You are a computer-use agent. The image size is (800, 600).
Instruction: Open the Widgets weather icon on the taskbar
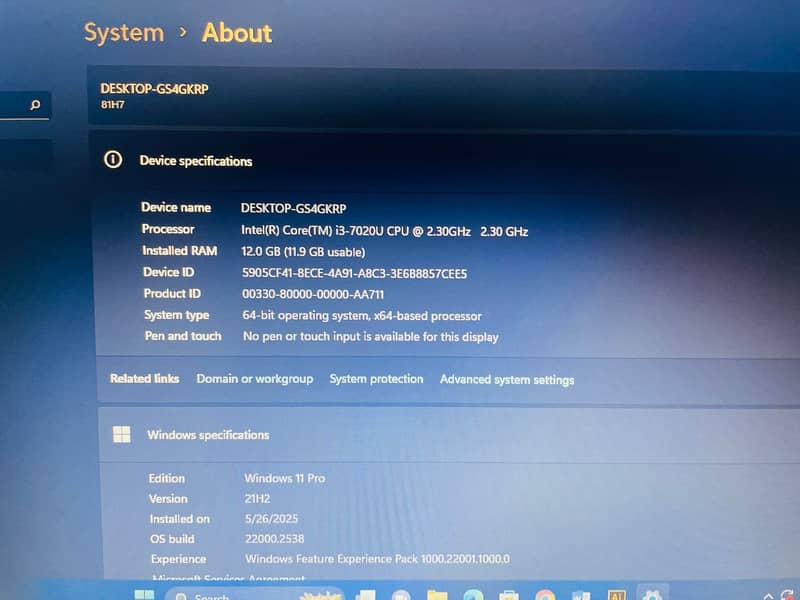coord(320,594)
